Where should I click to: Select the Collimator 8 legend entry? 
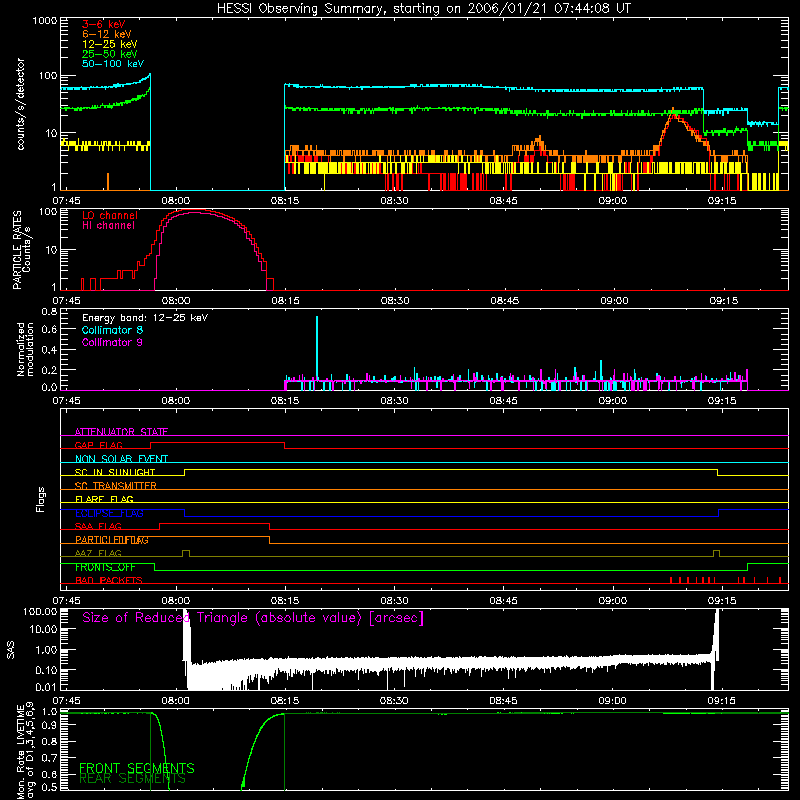[112, 330]
